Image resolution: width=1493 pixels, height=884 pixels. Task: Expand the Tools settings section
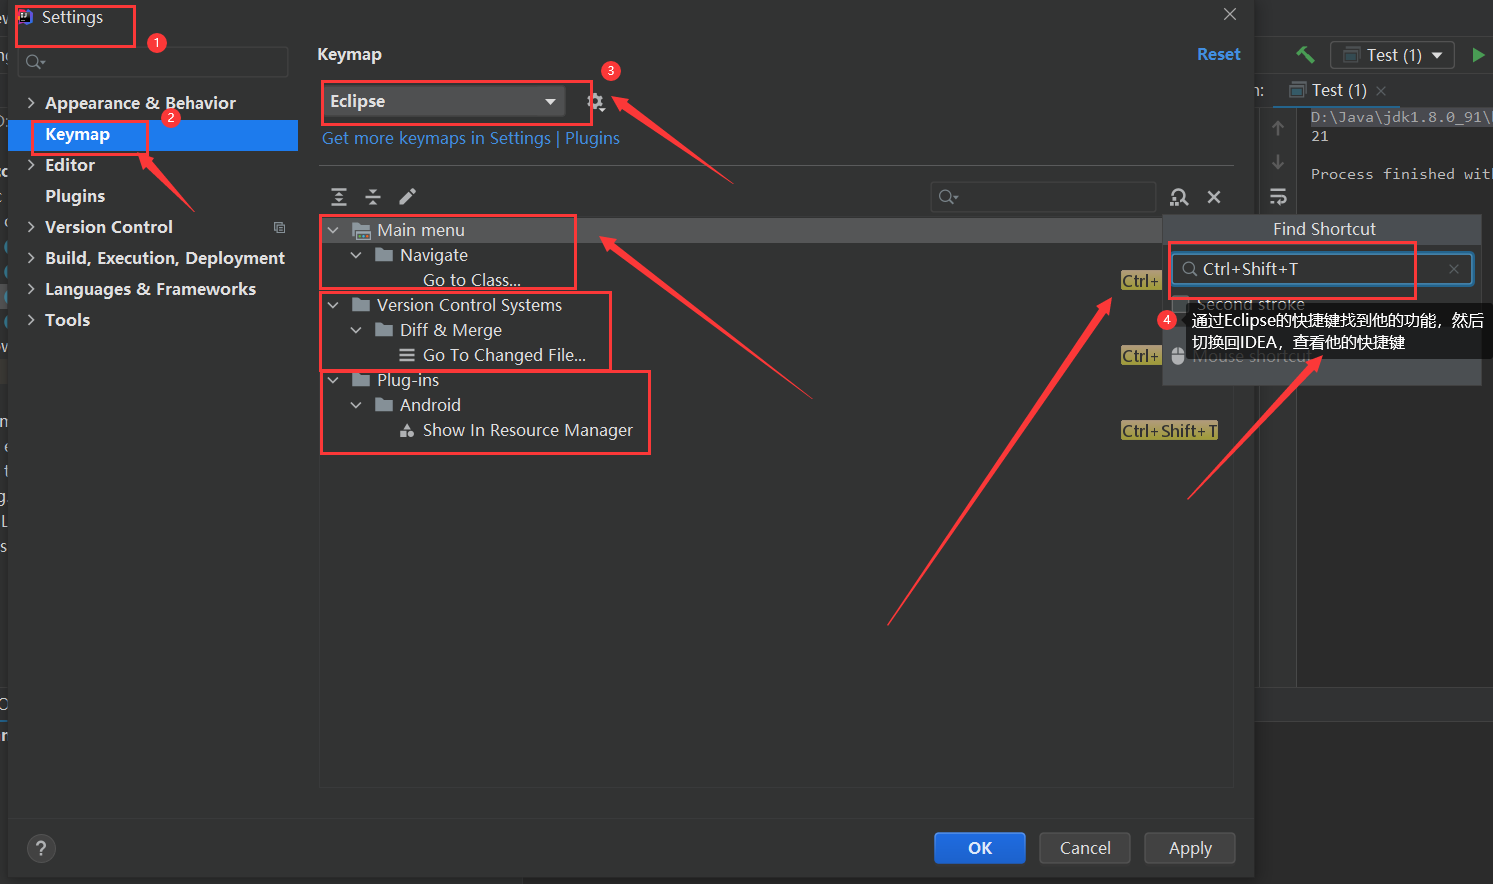click(x=31, y=320)
